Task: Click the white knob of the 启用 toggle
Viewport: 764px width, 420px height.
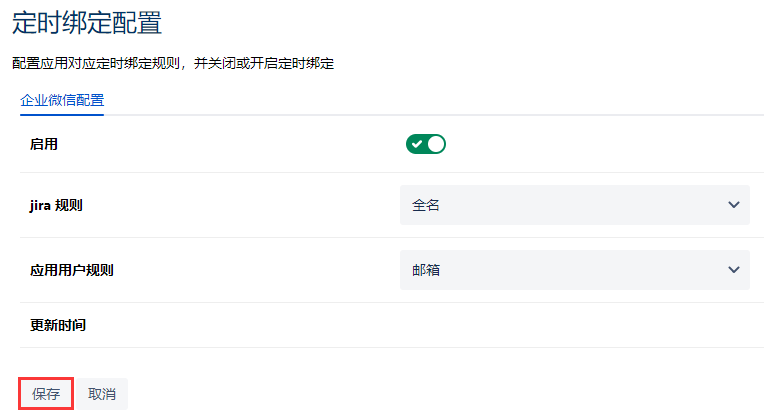Action: point(435,144)
